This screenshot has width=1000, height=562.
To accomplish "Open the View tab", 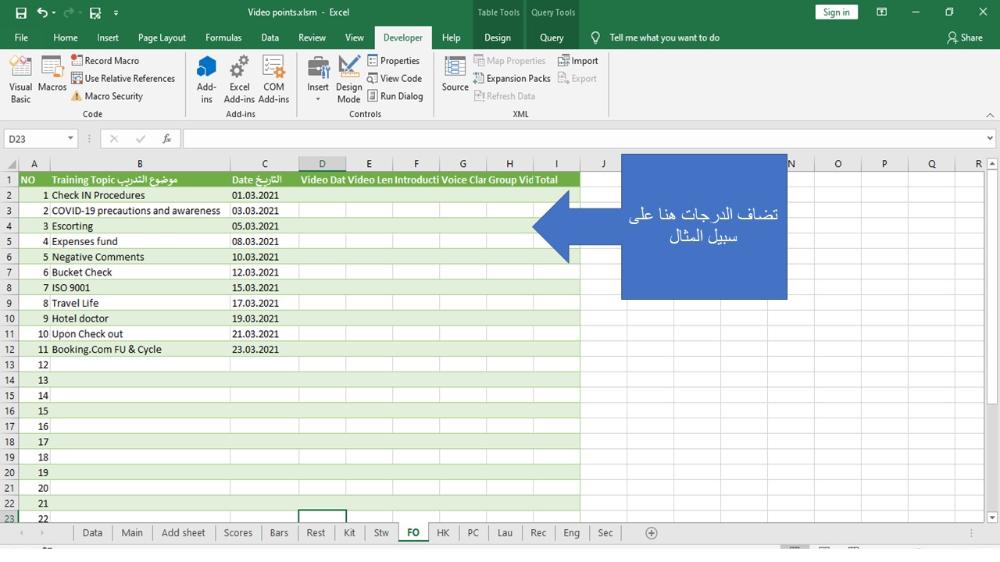I will click(x=354, y=38).
